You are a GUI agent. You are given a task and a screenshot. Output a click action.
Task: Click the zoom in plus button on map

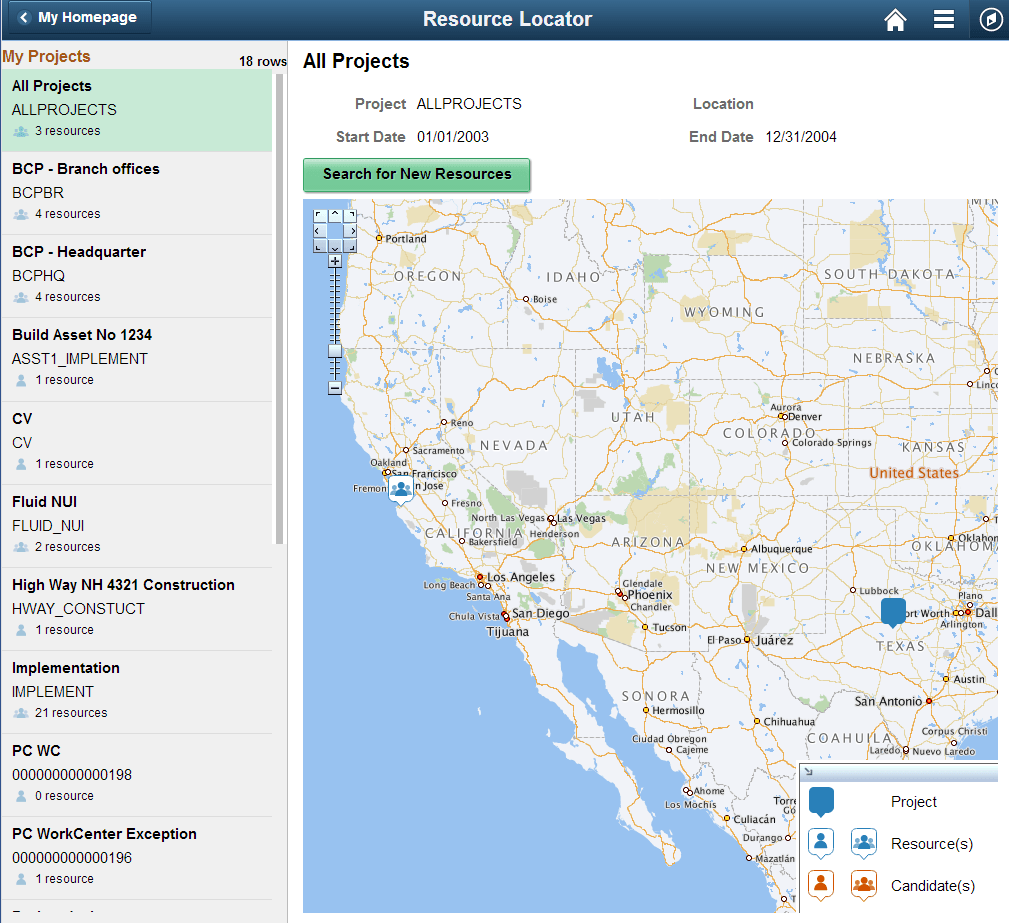[x=336, y=261]
